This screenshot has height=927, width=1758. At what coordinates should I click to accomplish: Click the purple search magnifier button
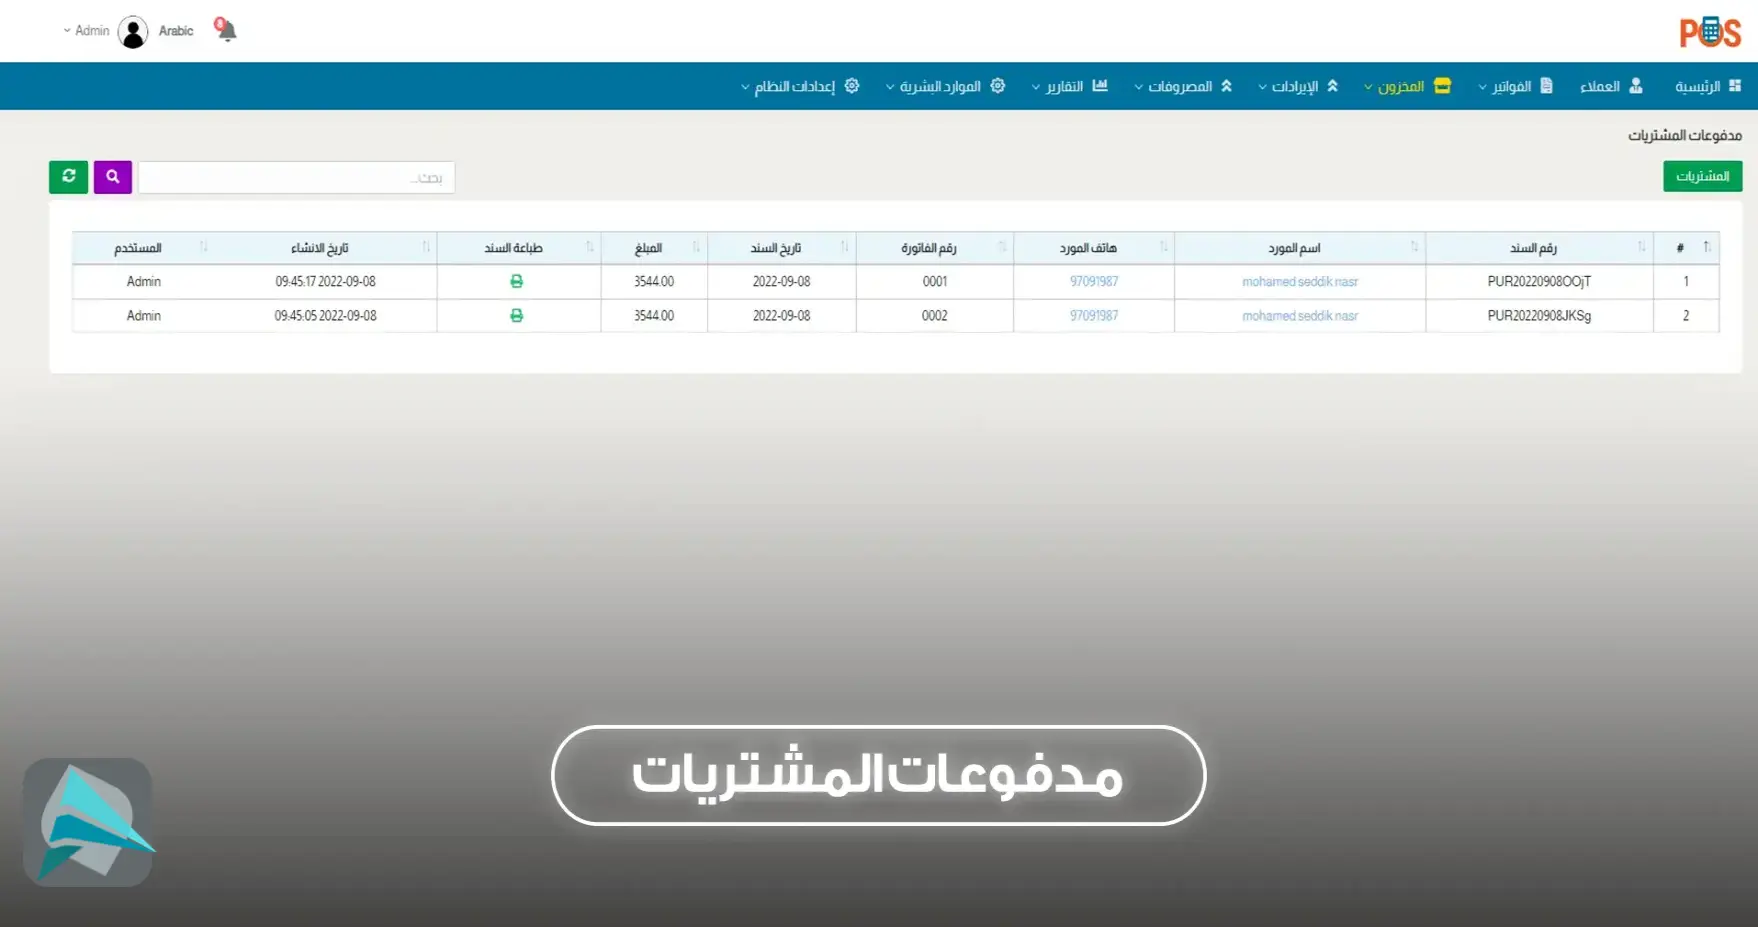[113, 177]
